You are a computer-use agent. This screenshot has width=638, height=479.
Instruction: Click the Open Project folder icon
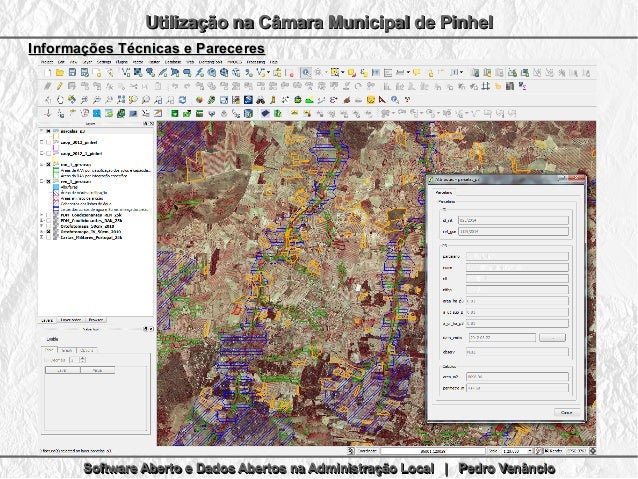(60, 73)
